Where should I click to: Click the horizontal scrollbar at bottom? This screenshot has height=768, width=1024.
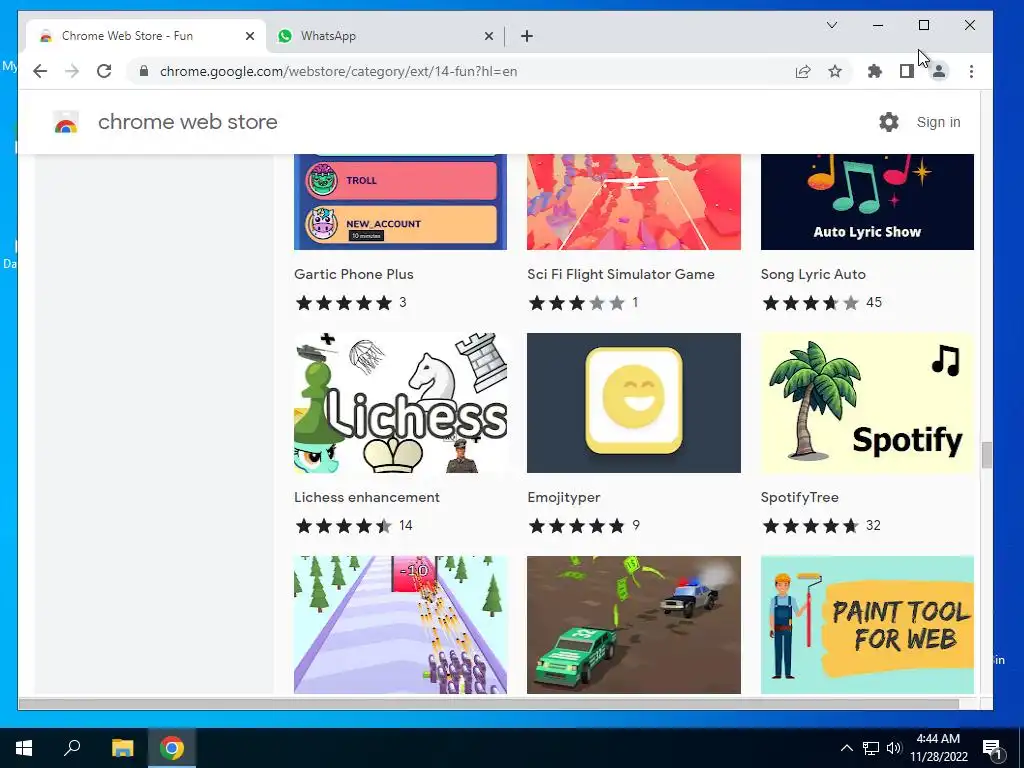488,704
